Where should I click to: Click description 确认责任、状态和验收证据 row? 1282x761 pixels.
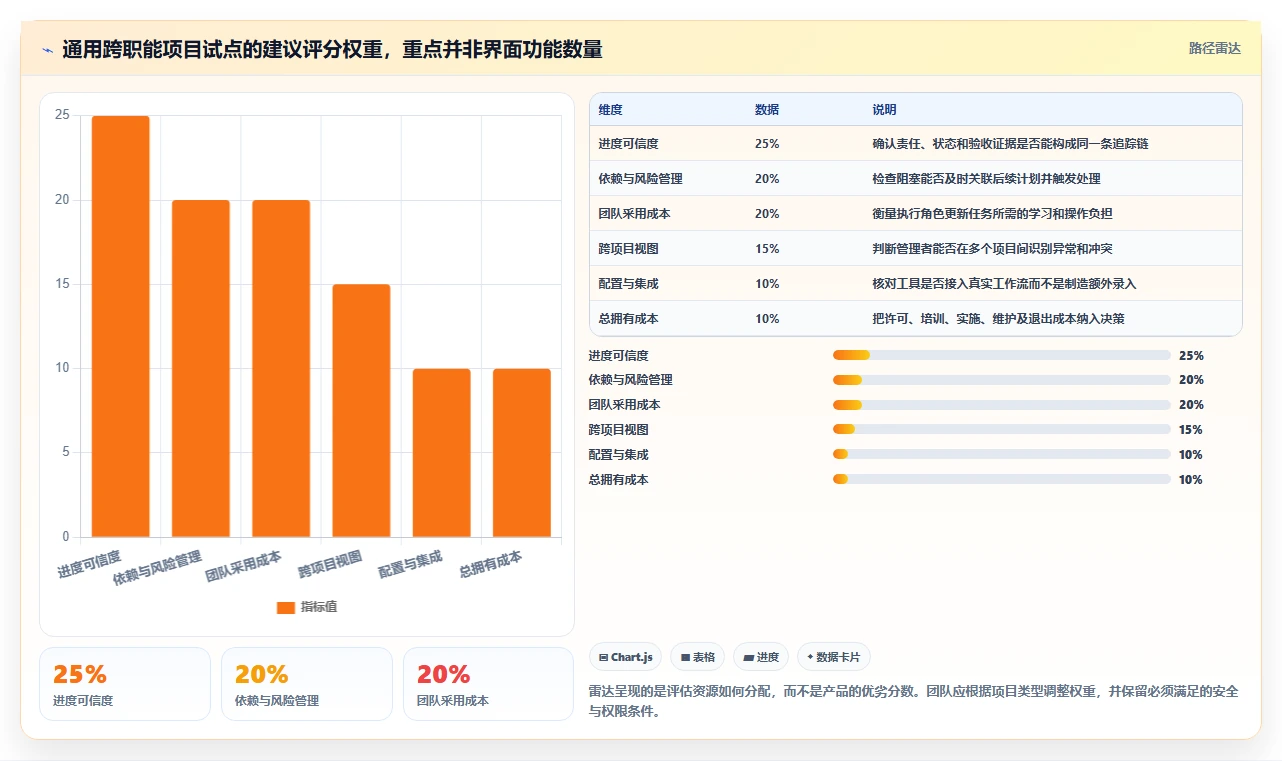tap(1010, 144)
